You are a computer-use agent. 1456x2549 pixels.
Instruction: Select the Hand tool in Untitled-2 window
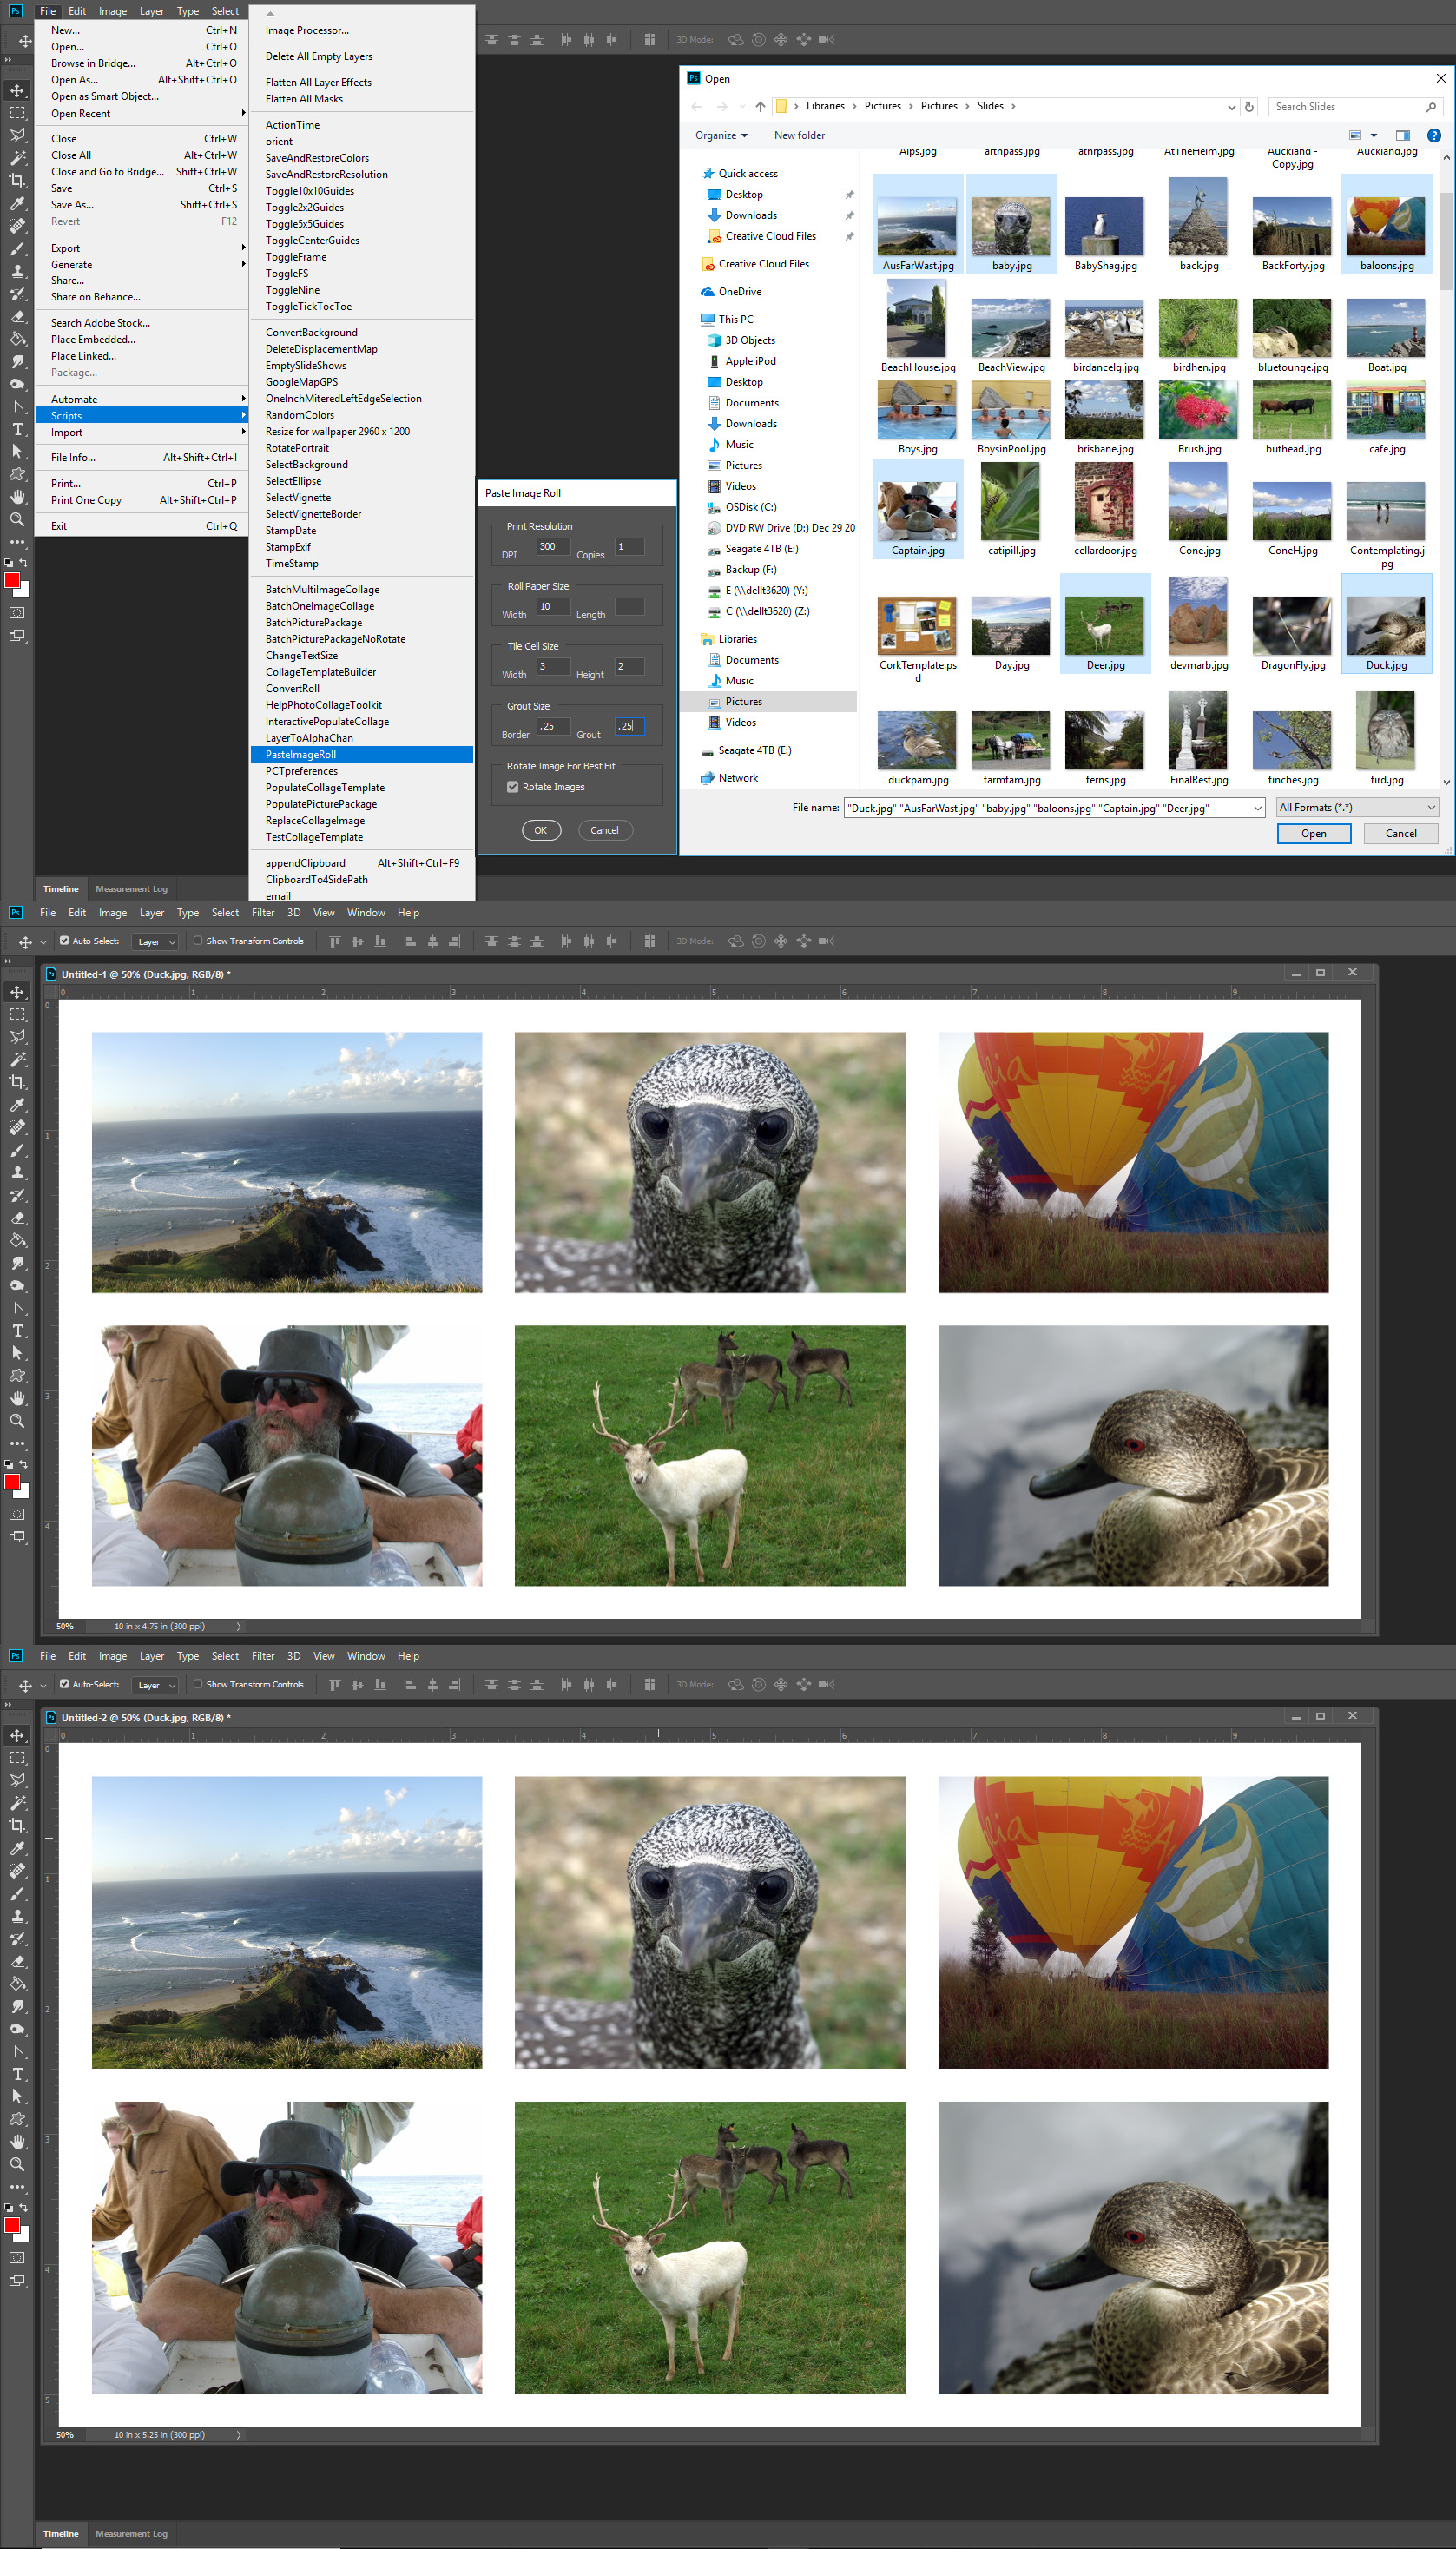pos(17,2142)
